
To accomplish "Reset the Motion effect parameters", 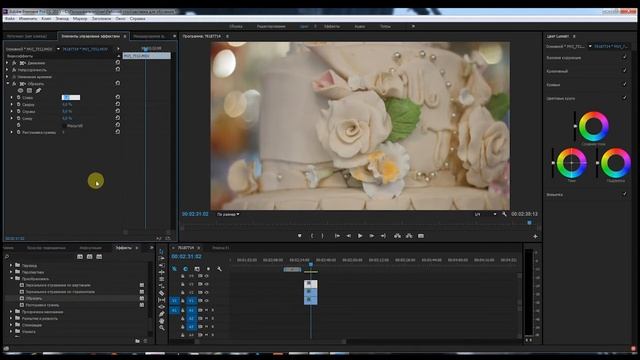I will pos(118,63).
